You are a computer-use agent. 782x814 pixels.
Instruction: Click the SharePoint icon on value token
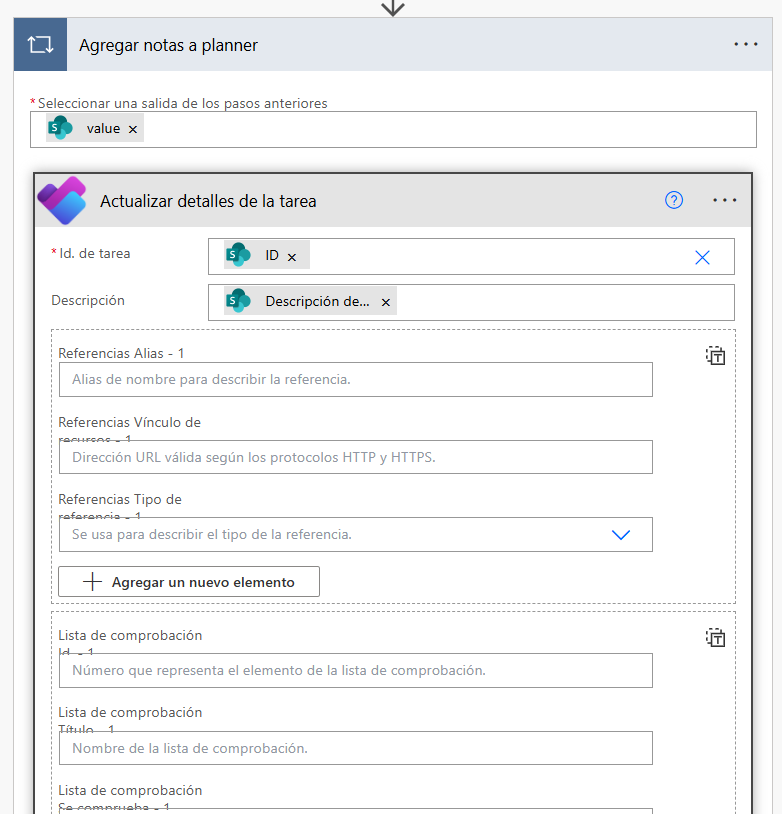(61, 128)
